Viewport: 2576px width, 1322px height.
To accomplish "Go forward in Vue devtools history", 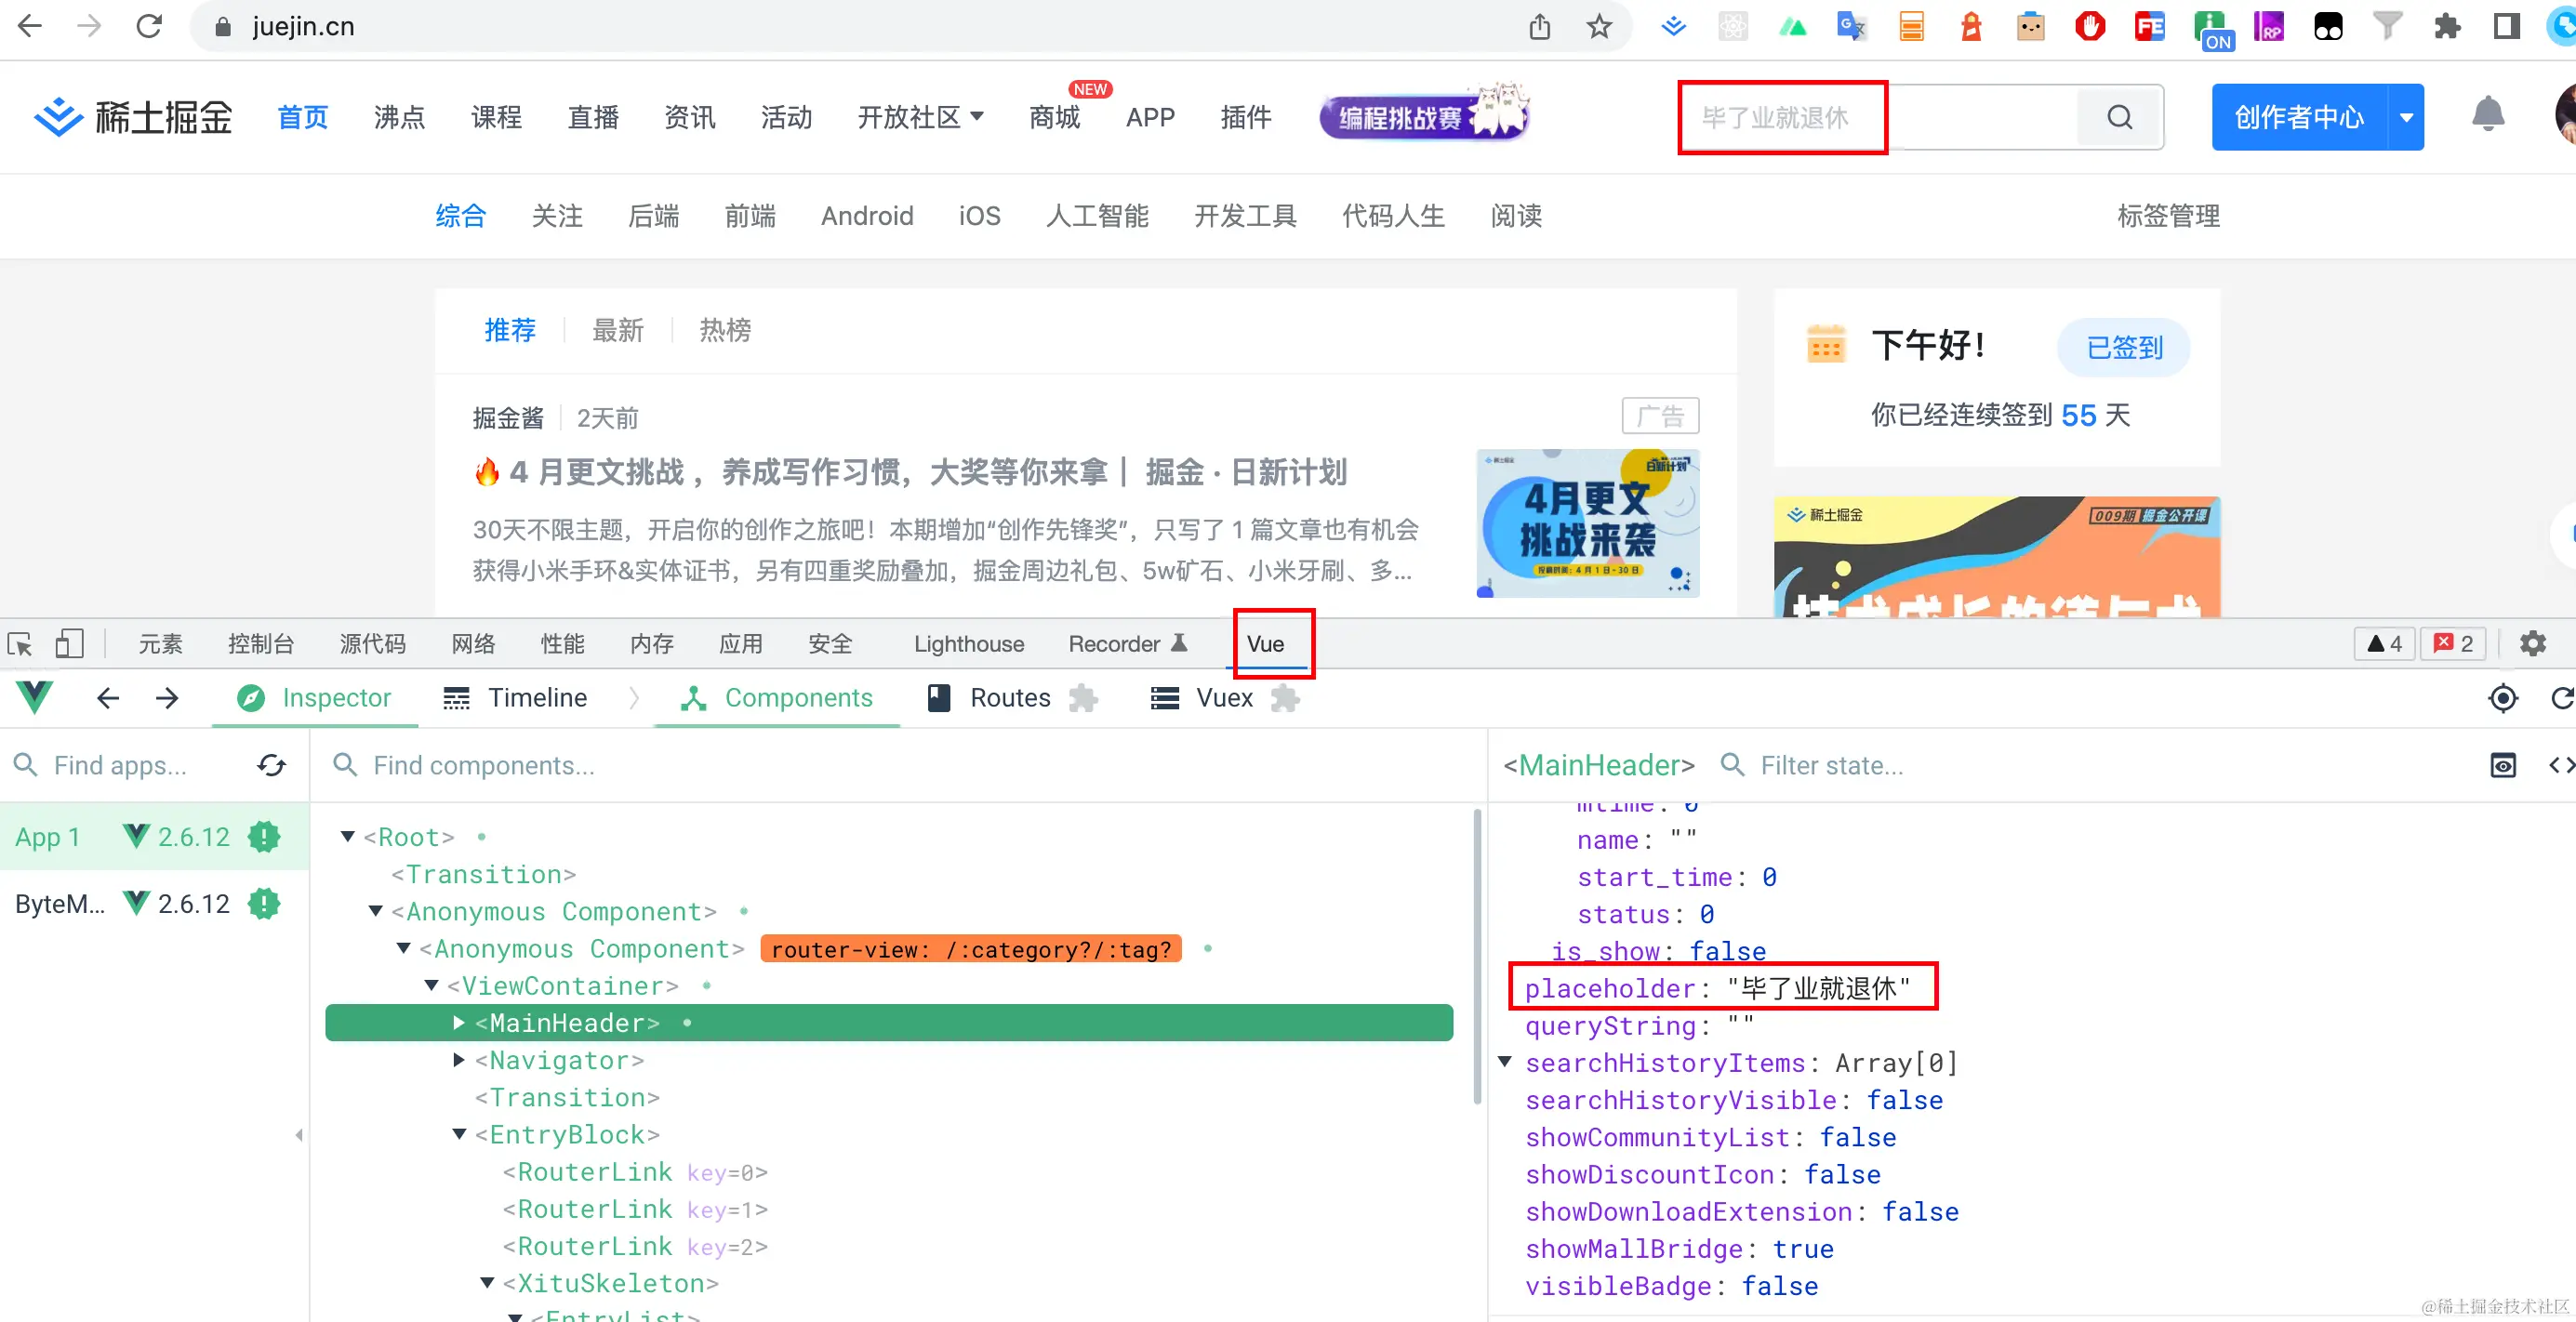I will tap(167, 697).
